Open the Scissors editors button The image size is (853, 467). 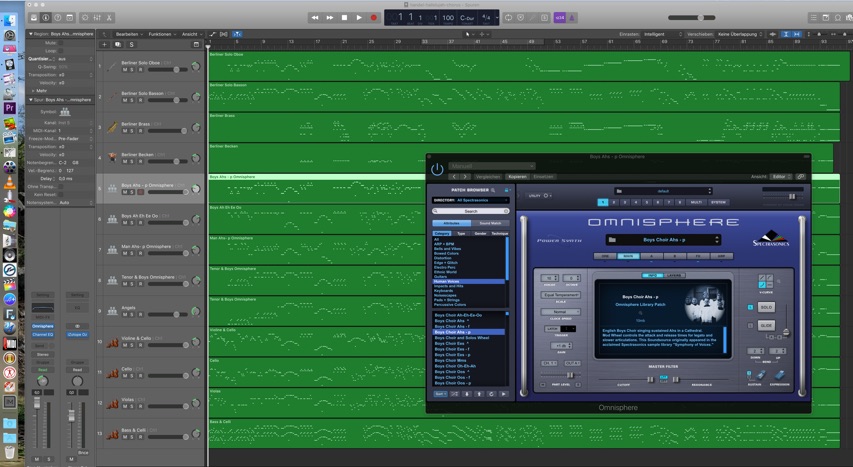[x=107, y=17]
